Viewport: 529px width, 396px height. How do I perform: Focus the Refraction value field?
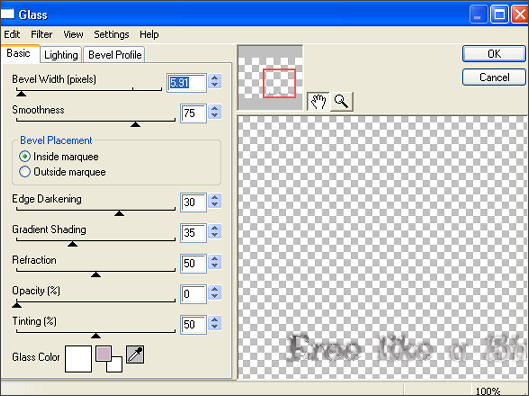pos(193,263)
